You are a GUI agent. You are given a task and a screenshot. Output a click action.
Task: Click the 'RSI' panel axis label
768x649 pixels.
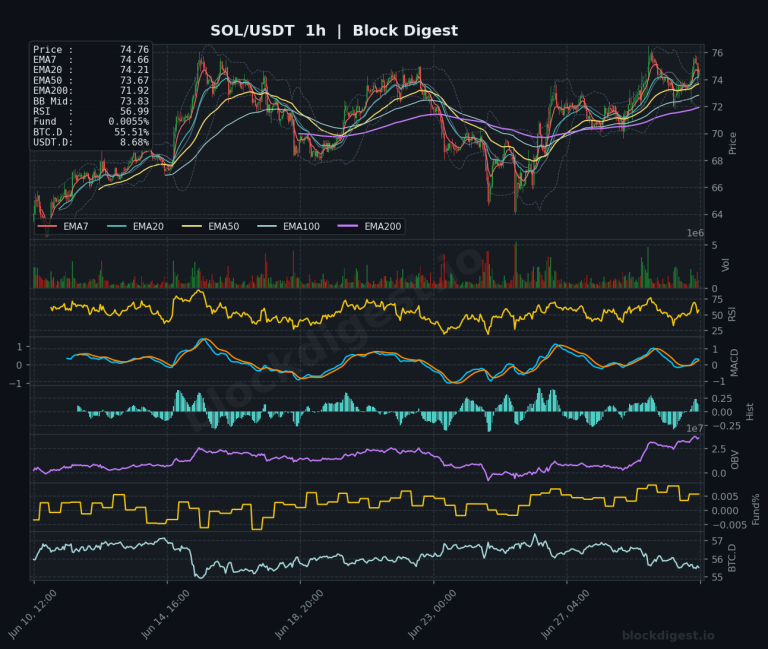point(732,314)
